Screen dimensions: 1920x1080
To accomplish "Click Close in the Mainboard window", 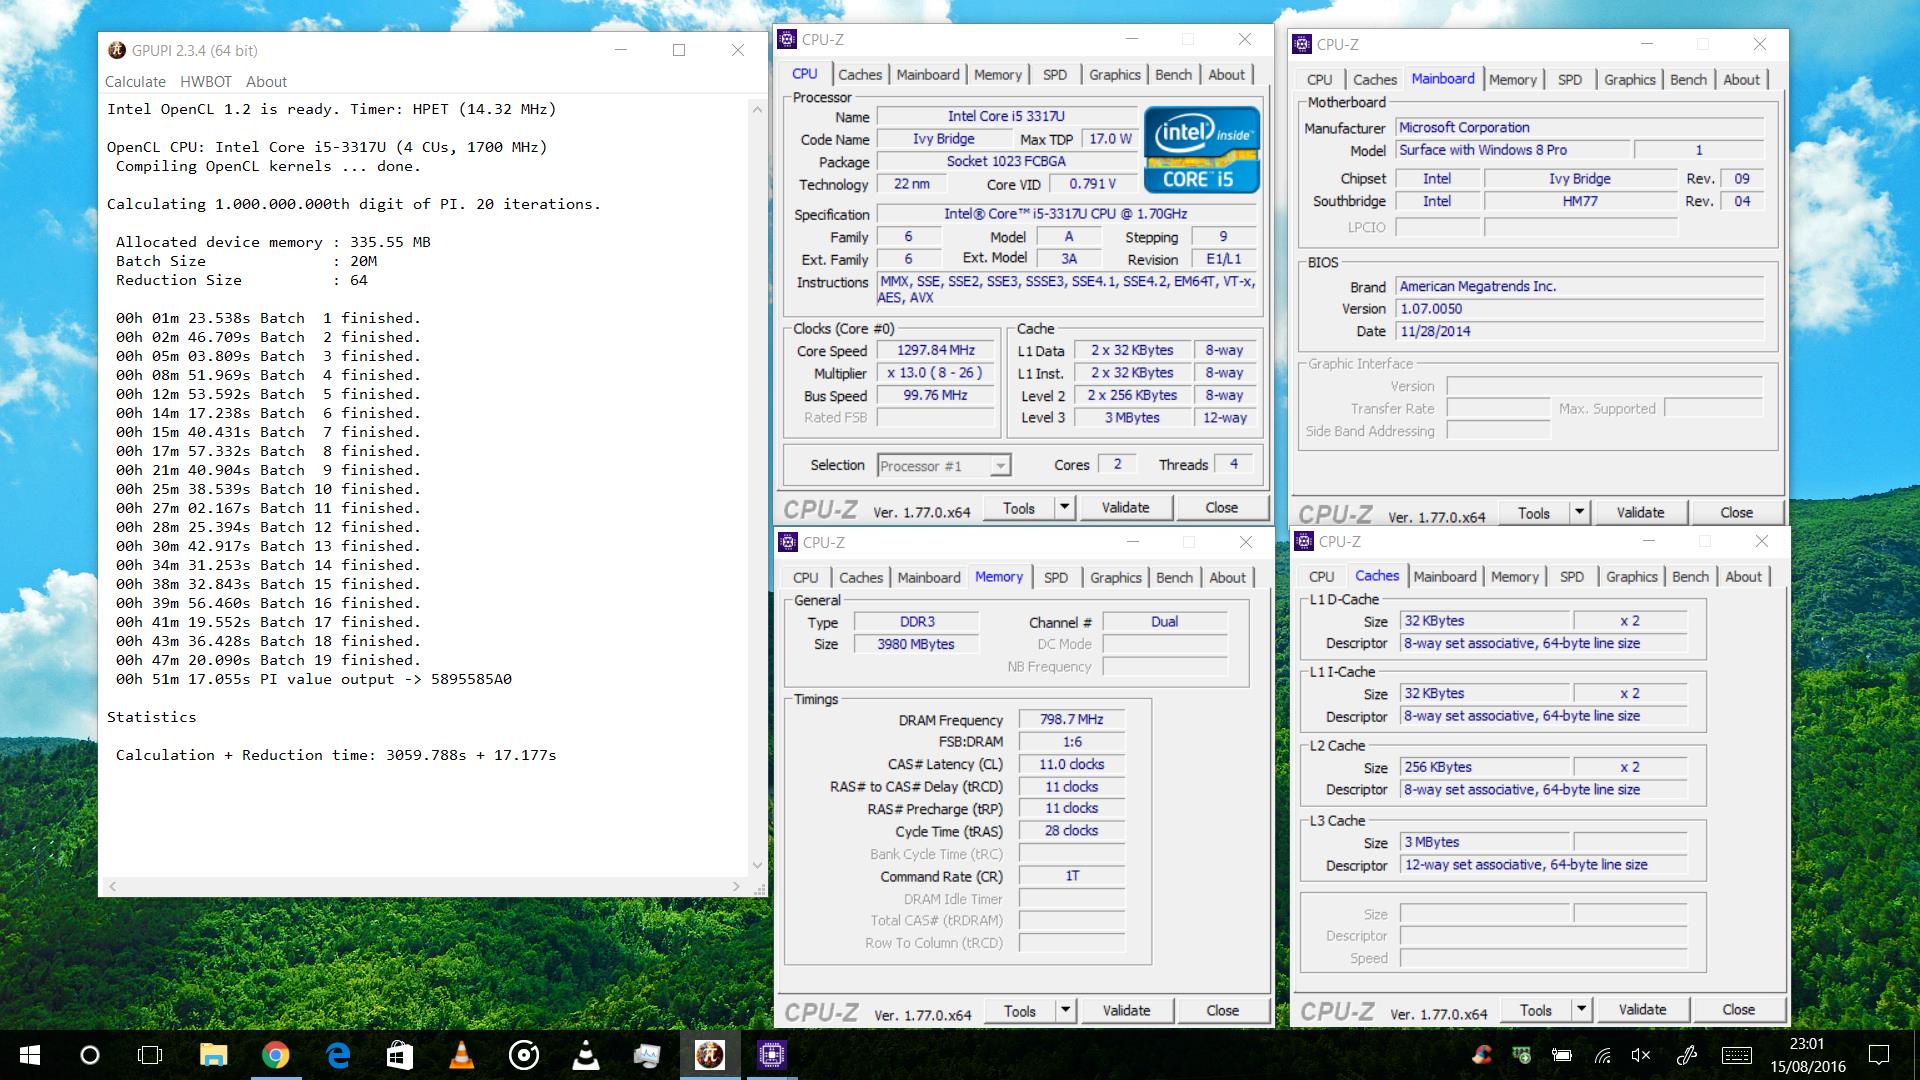I will click(1736, 512).
